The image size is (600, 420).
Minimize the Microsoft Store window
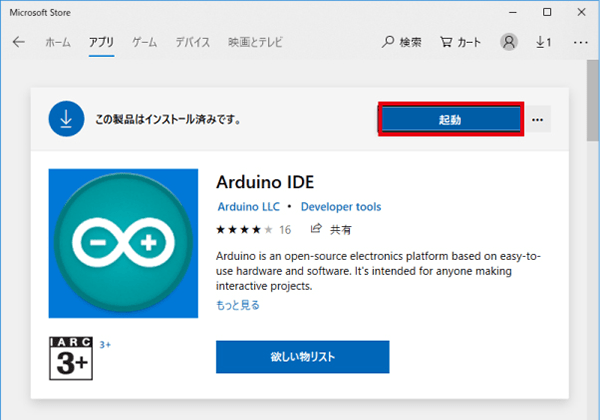[513, 13]
